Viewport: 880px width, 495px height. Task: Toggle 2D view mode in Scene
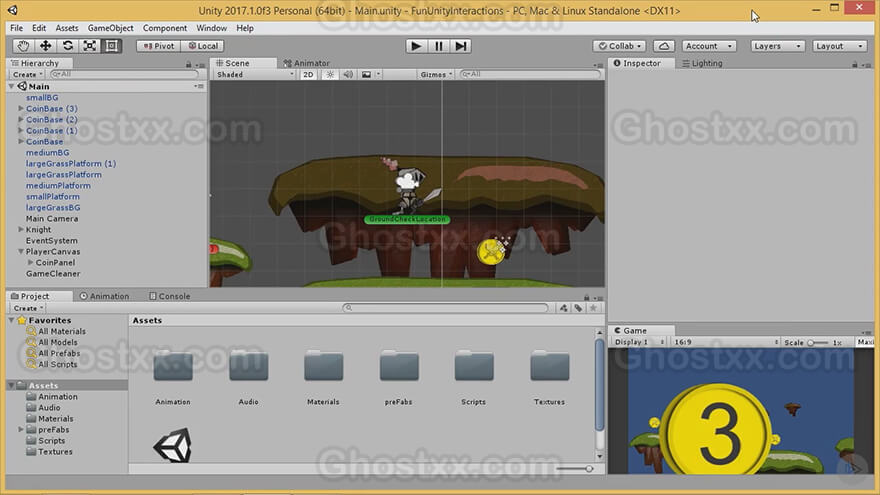tap(308, 74)
